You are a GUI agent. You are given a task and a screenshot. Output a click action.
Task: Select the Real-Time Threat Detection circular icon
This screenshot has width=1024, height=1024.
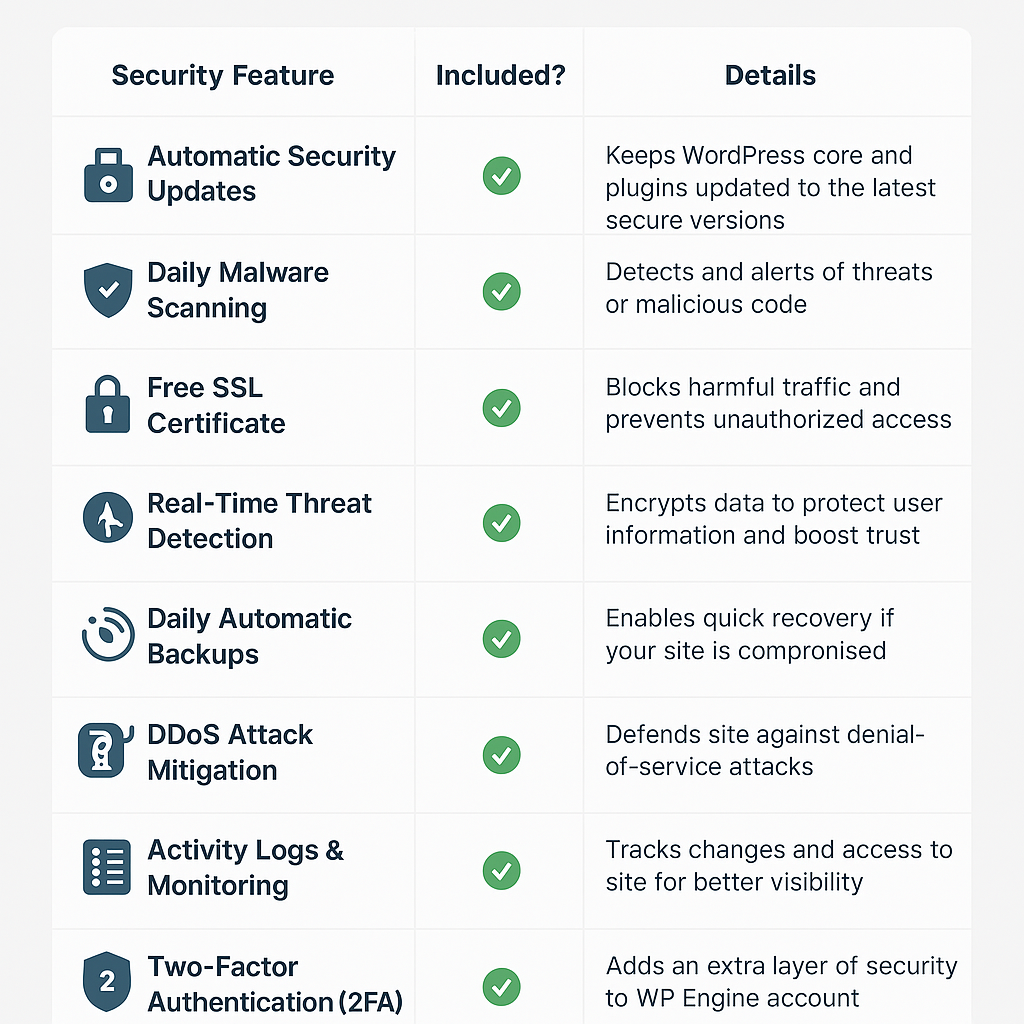pos(108,517)
